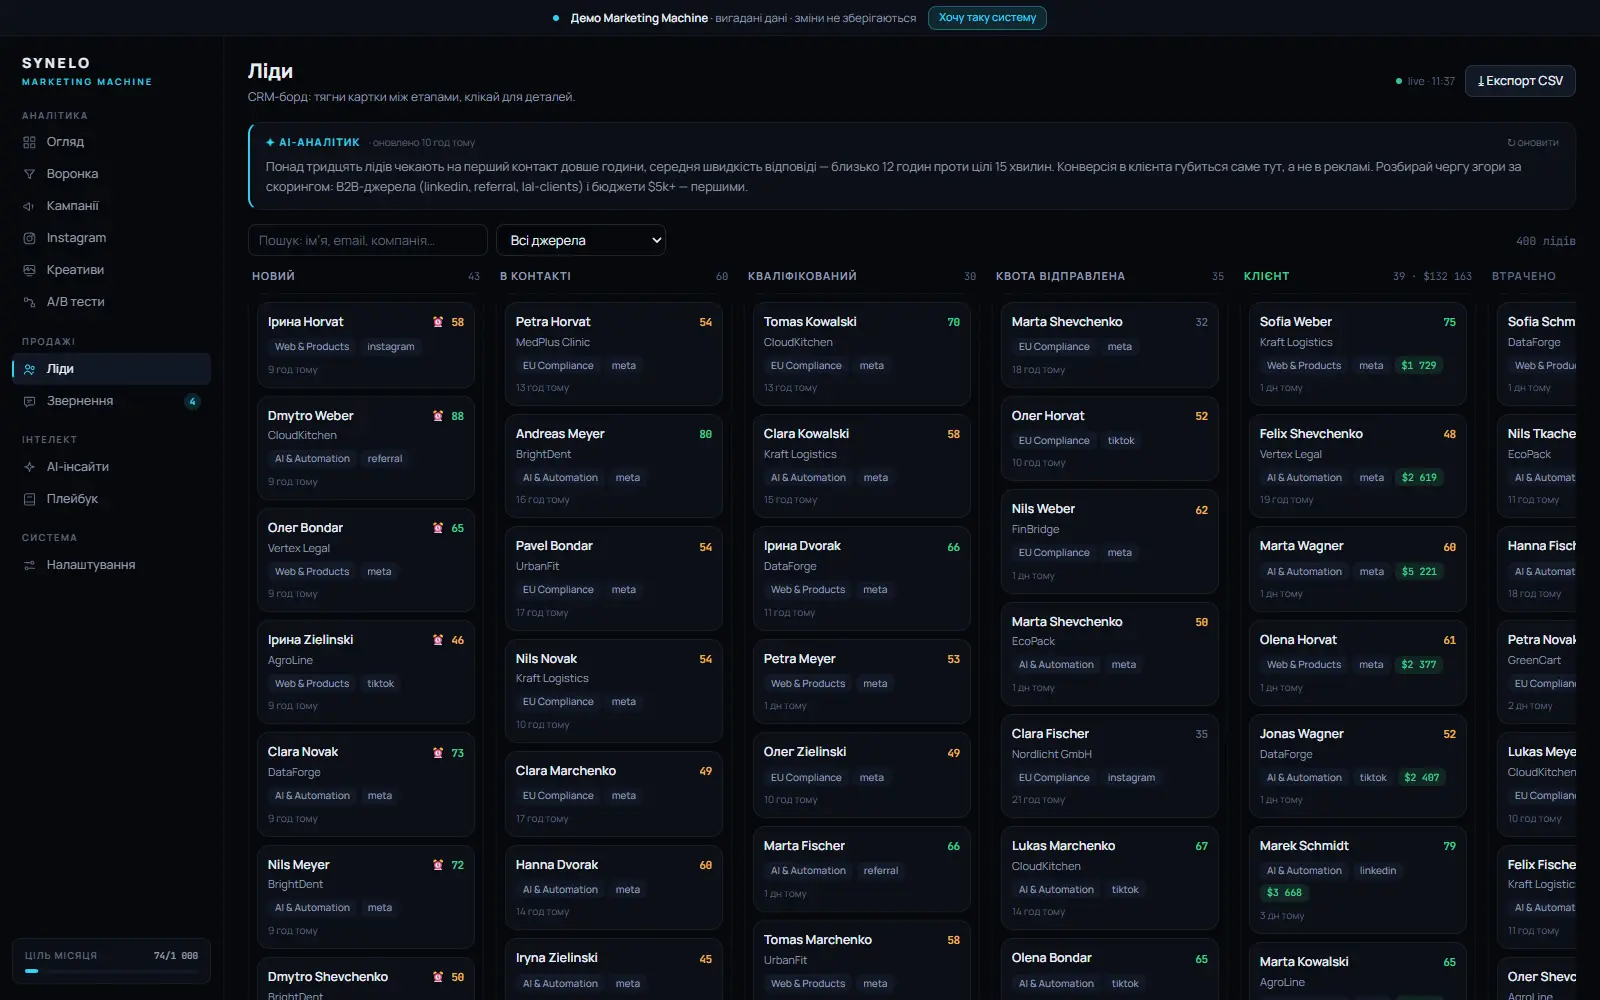The height and width of the screenshot is (1000, 1600).
Task: Click the КЛІЄНТ column header
Action: pos(1266,276)
